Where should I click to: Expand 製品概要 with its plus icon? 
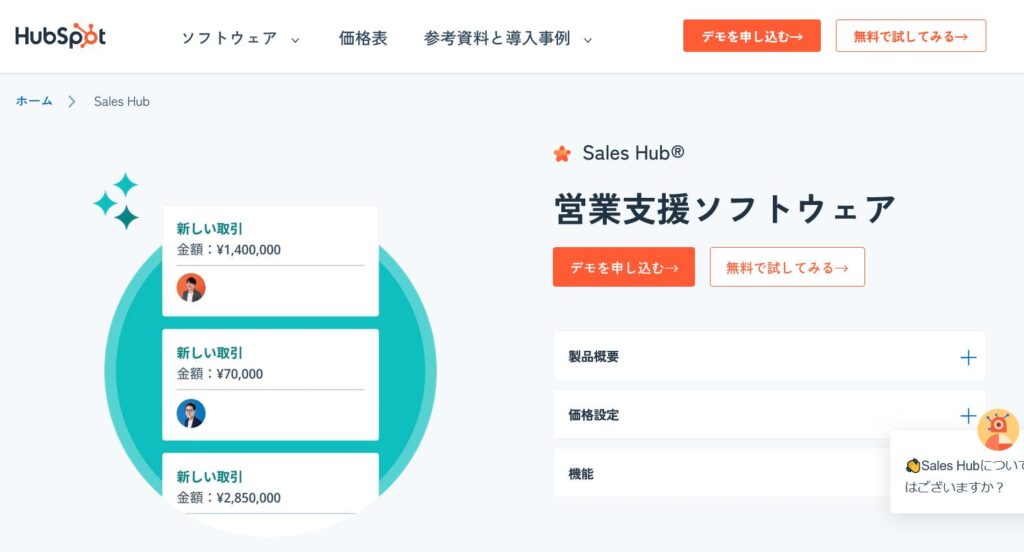[967, 357]
